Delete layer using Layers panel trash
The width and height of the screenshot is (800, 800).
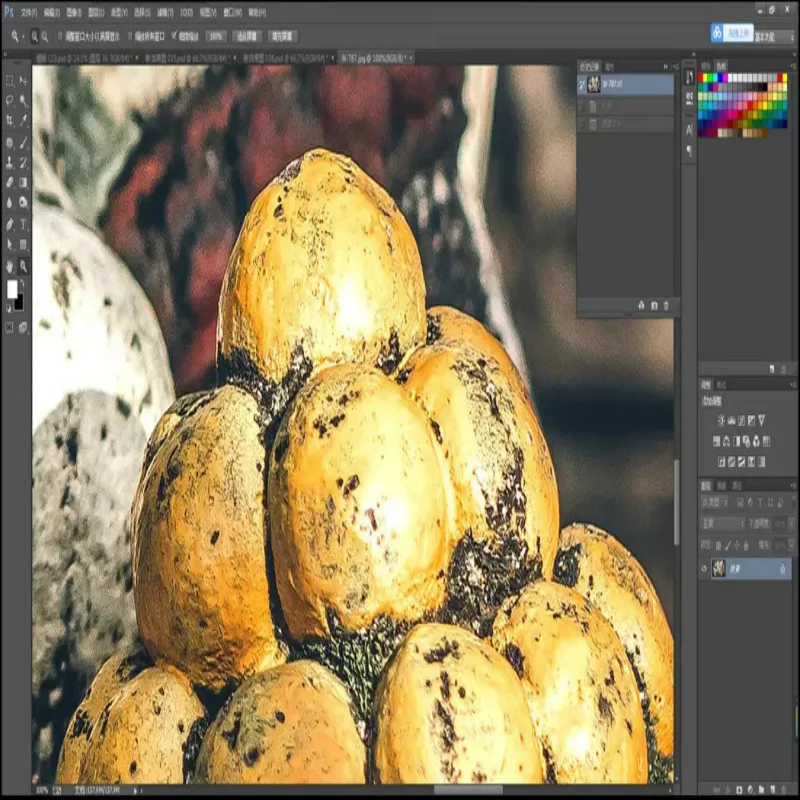(x=784, y=789)
